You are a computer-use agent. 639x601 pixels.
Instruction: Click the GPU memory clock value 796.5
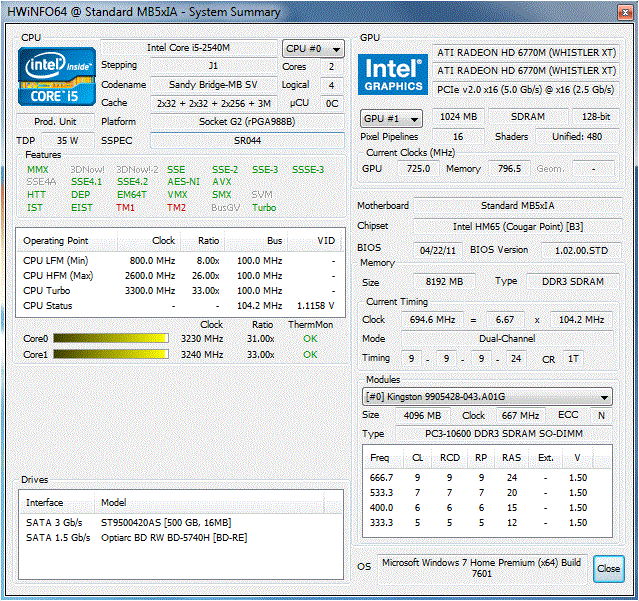coord(509,169)
